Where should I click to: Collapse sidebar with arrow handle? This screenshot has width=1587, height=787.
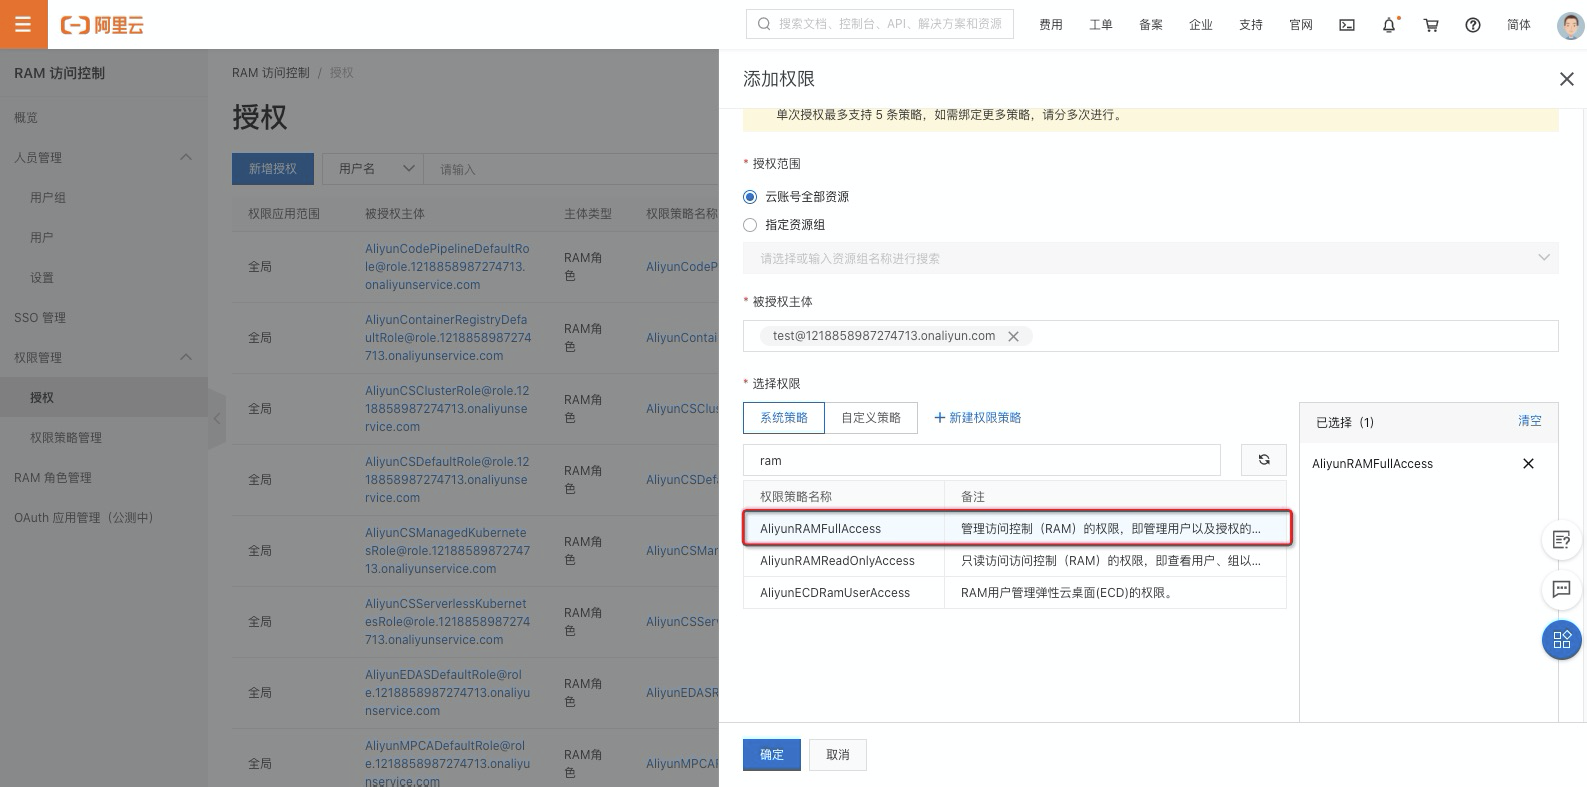[217, 420]
